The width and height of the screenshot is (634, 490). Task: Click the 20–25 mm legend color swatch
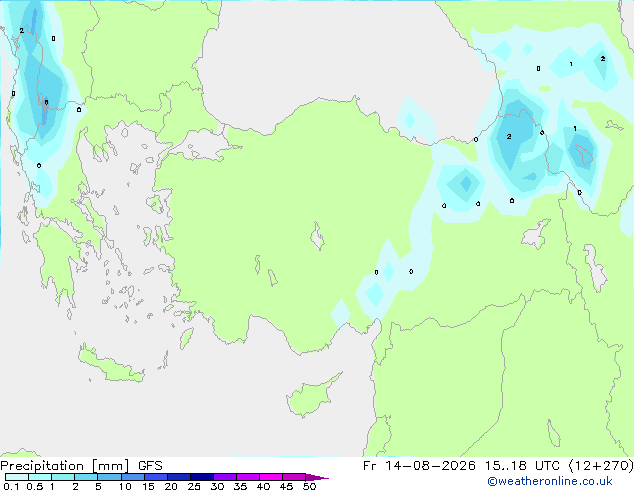click(179, 477)
